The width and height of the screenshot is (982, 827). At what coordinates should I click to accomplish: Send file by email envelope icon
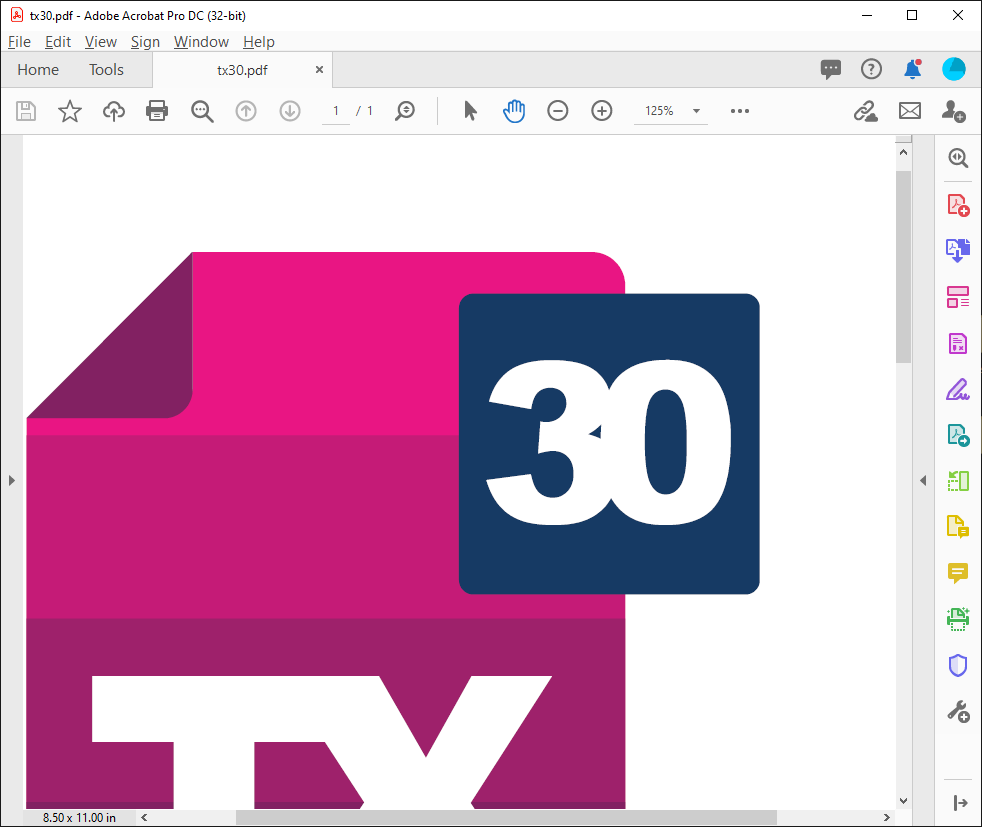coord(909,111)
